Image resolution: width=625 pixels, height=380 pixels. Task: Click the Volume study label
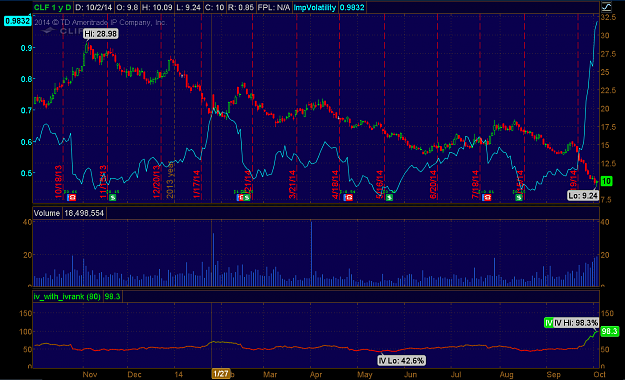(x=47, y=213)
